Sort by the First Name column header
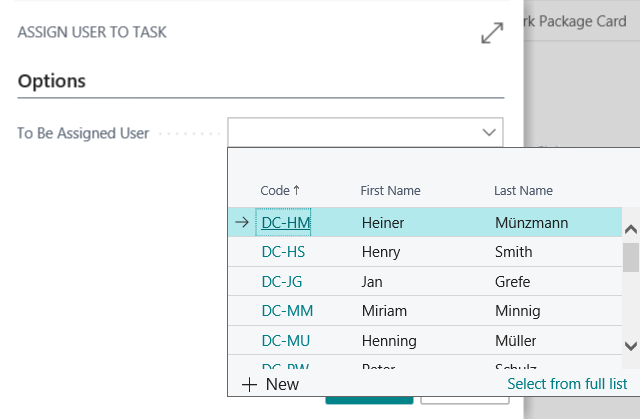Viewport: 640px width, 419px height. (390, 190)
